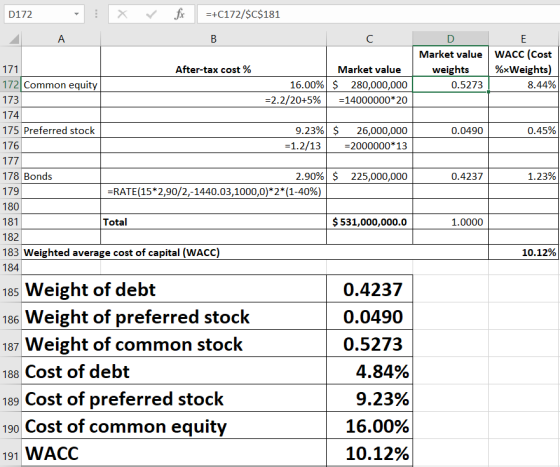Click the 1.0000 total weight cell
Image resolution: width=560 pixels, height=467 pixels.
coord(450,222)
